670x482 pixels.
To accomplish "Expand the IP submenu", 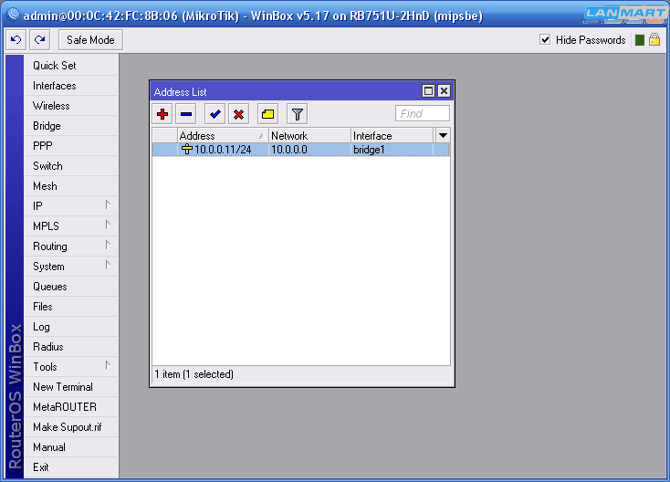I will (71, 206).
